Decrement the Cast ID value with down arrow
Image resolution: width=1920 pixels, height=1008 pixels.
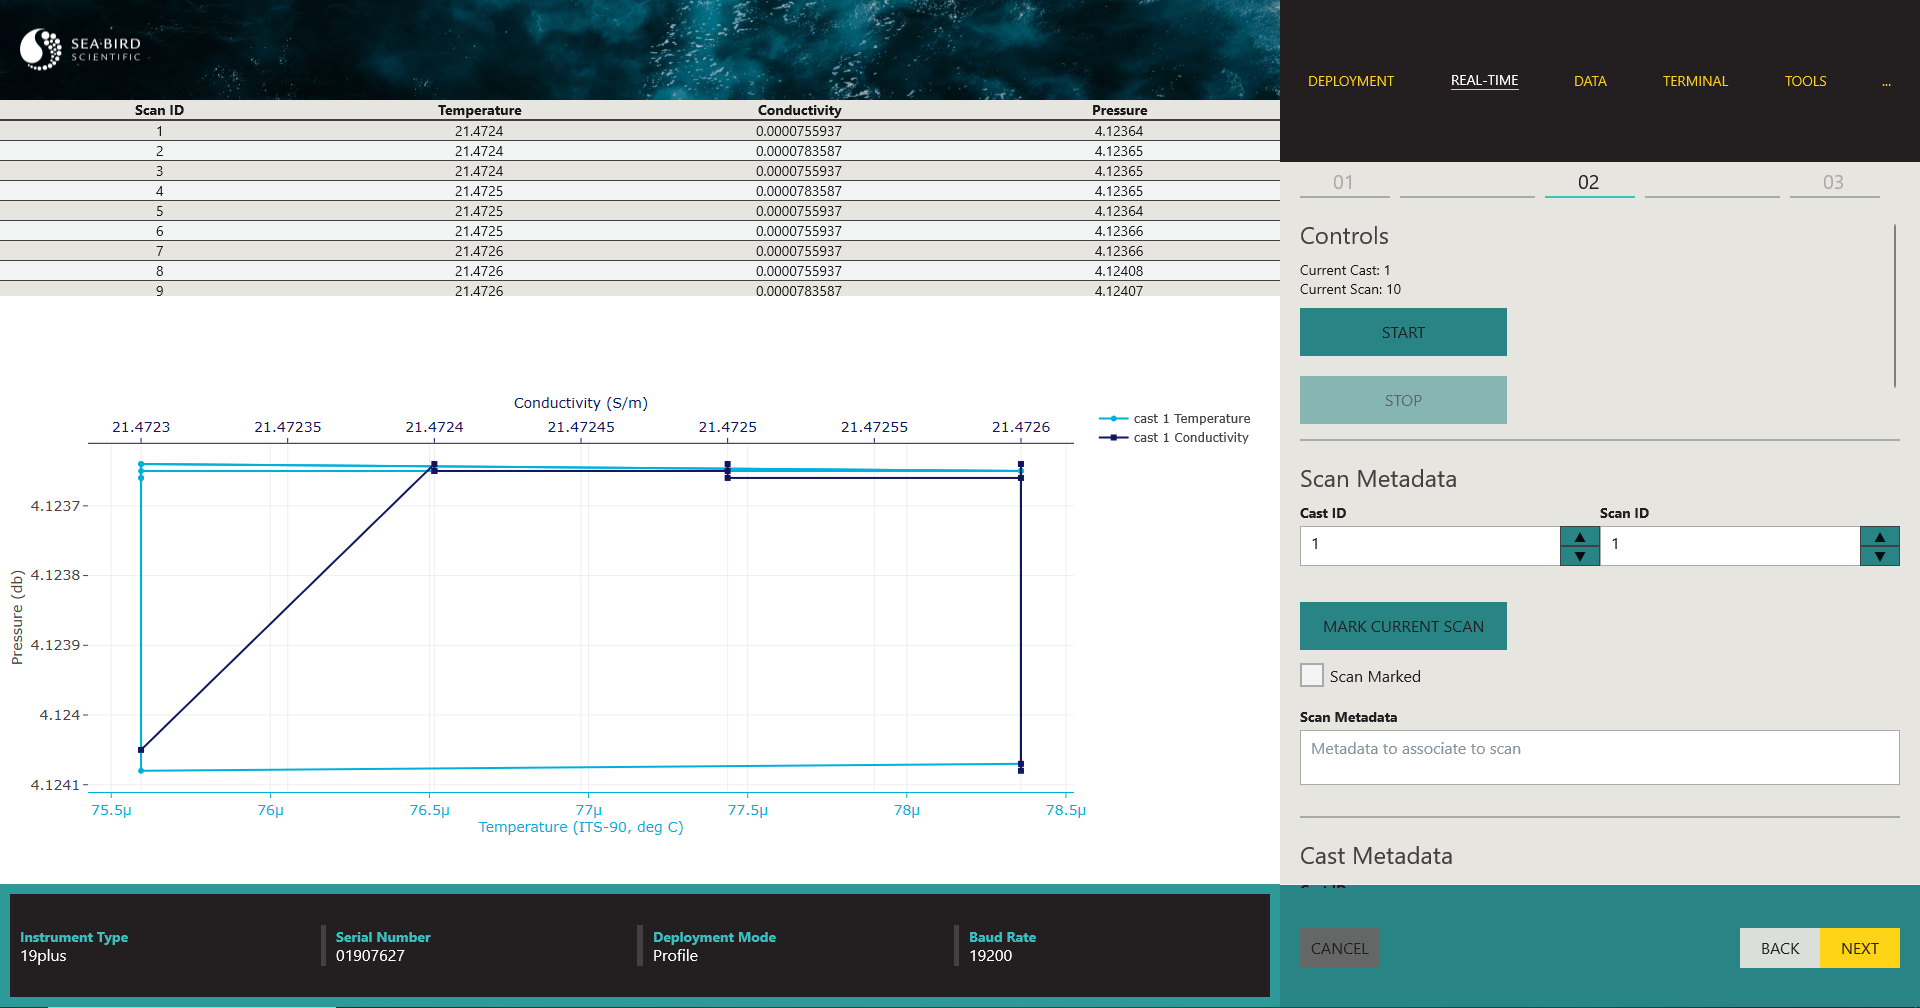1579,556
